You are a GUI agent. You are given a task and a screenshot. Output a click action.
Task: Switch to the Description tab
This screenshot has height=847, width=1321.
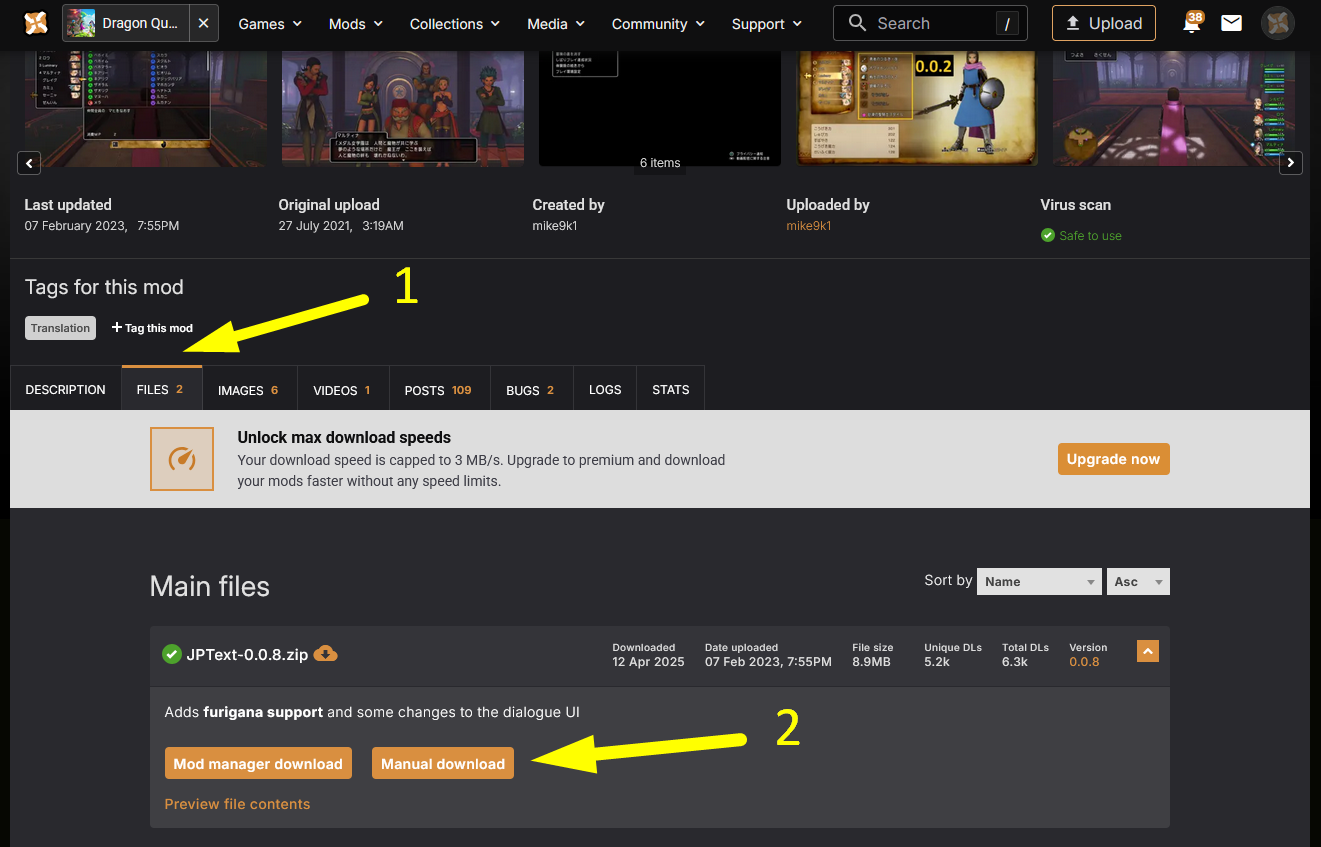point(65,390)
